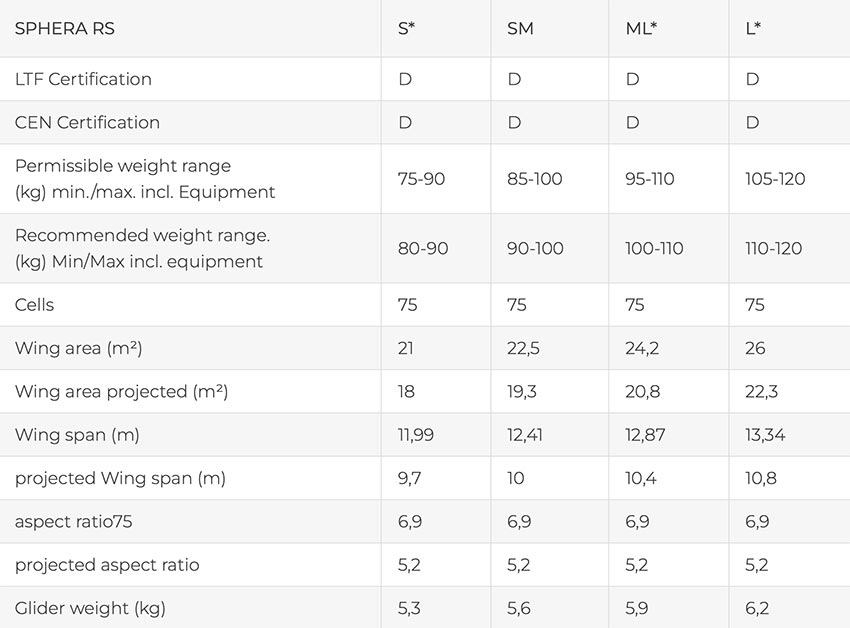Select the L* size column header
The image size is (850, 628).
click(x=753, y=28)
